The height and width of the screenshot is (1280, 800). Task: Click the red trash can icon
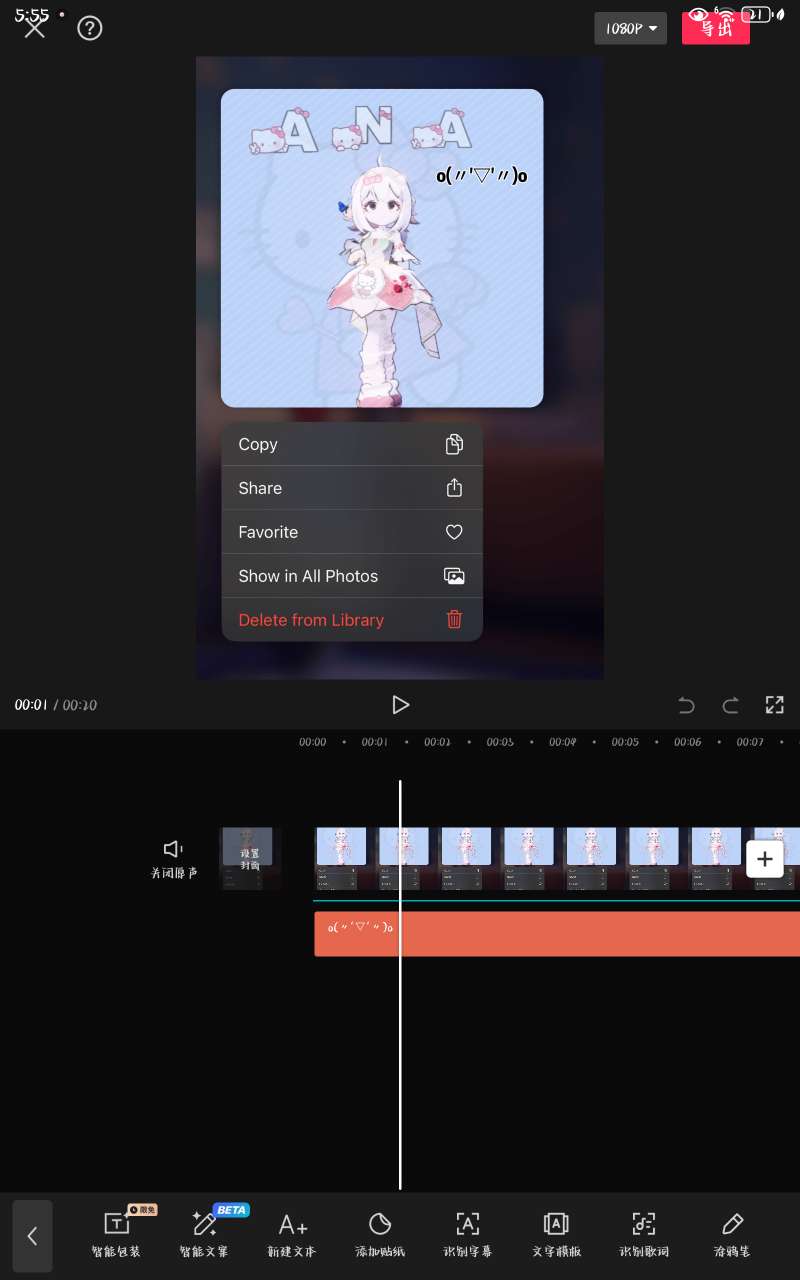click(454, 620)
